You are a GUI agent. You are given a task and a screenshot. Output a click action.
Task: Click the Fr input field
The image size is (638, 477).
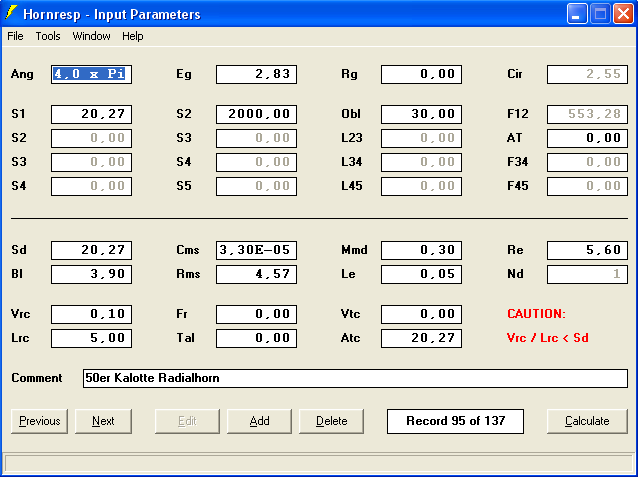(256, 314)
